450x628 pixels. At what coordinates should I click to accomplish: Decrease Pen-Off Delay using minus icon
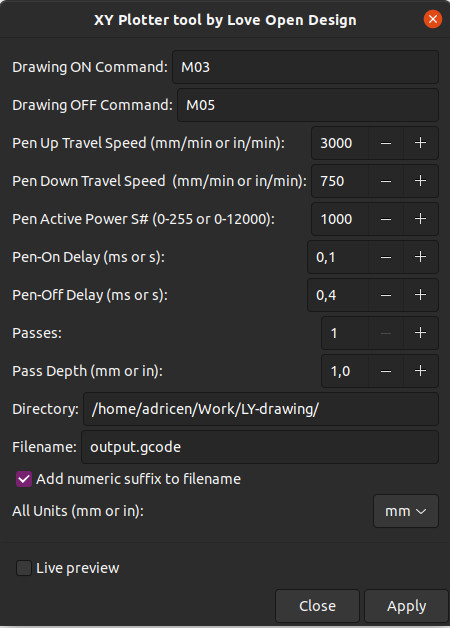pyautogui.click(x=386, y=295)
